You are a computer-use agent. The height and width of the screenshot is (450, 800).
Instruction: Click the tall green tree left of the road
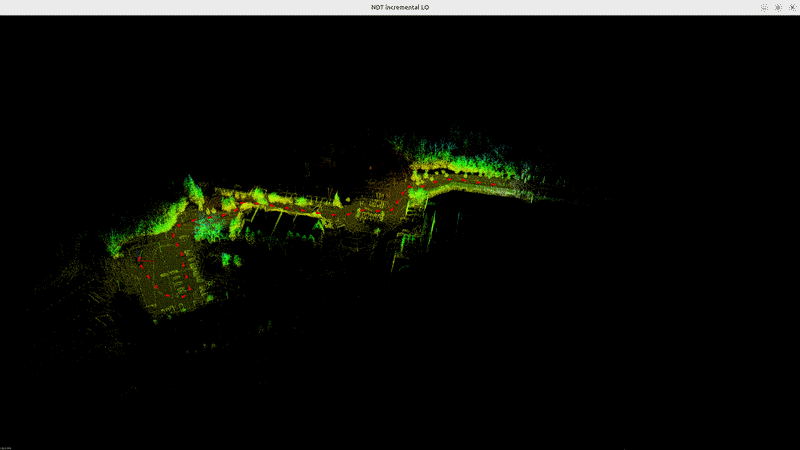(191, 190)
